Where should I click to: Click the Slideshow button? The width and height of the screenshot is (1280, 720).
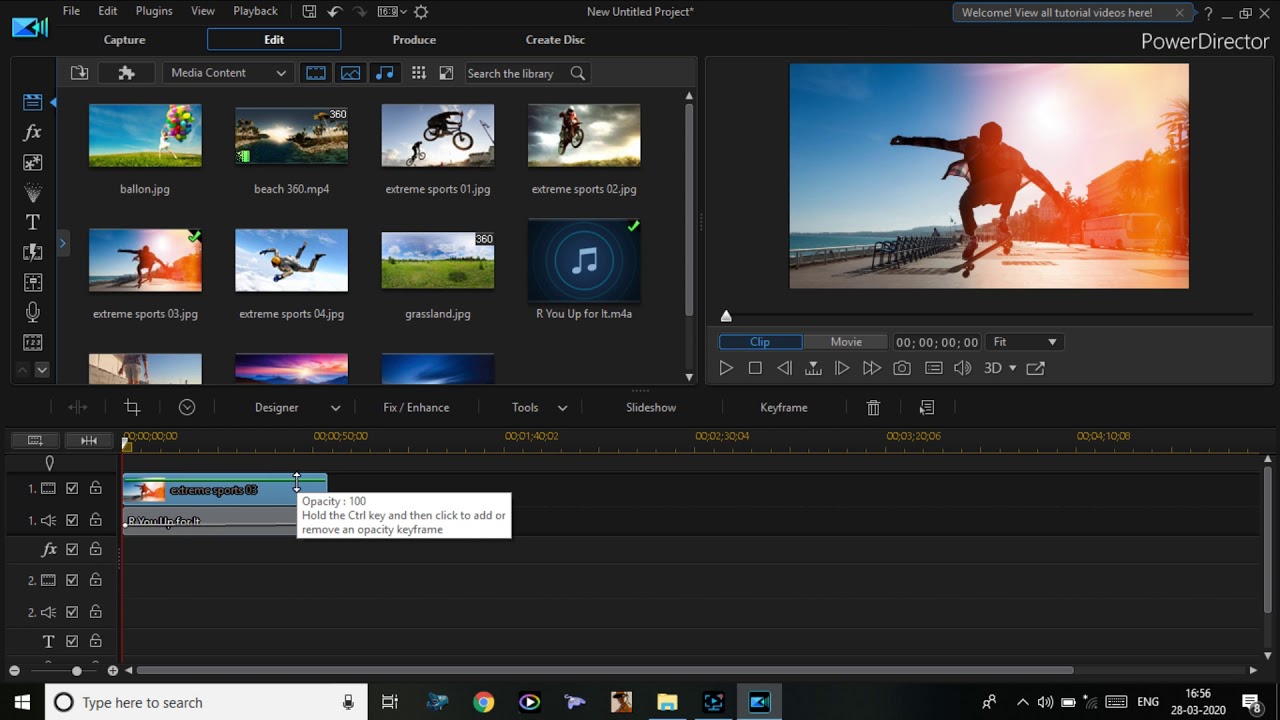(651, 407)
